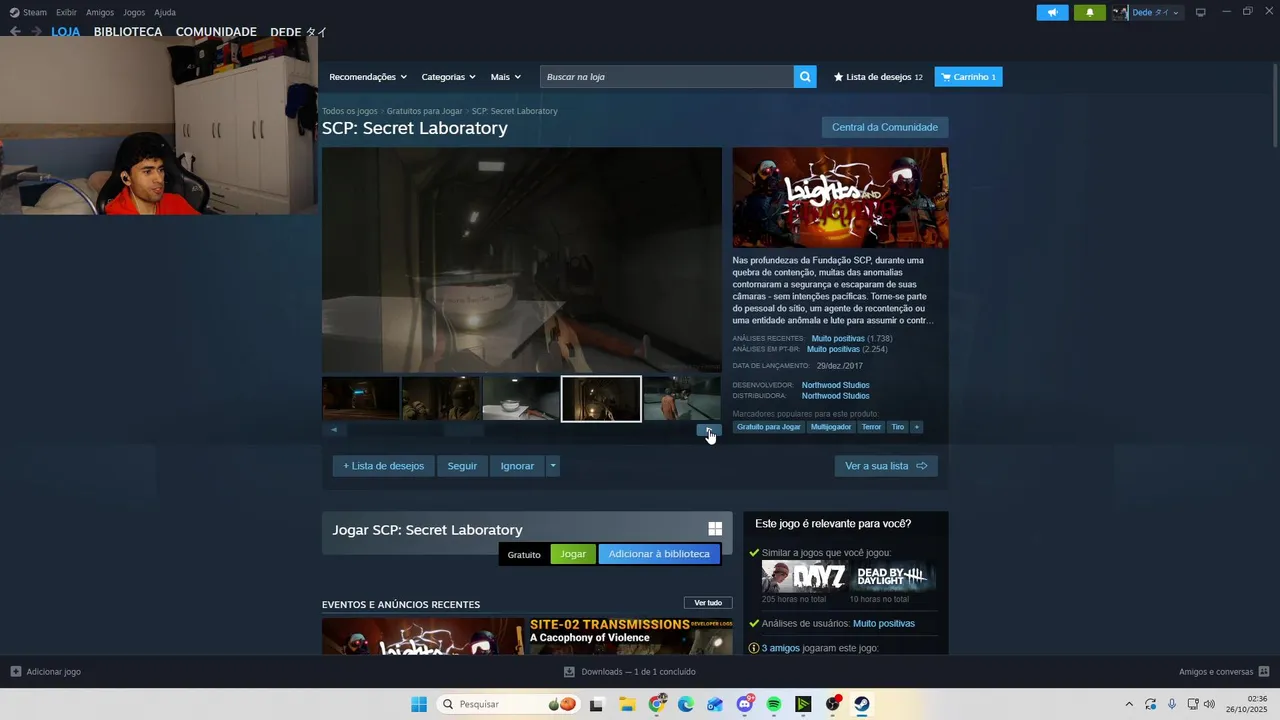This screenshot has width=1280, height=720.
Task: Open distributor Northwood Studios link
Action: [835, 396]
